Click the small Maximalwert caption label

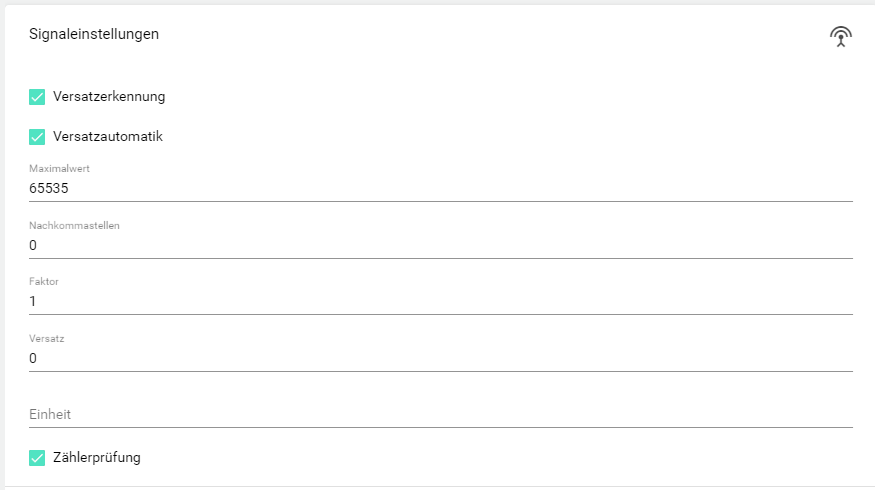point(59,169)
